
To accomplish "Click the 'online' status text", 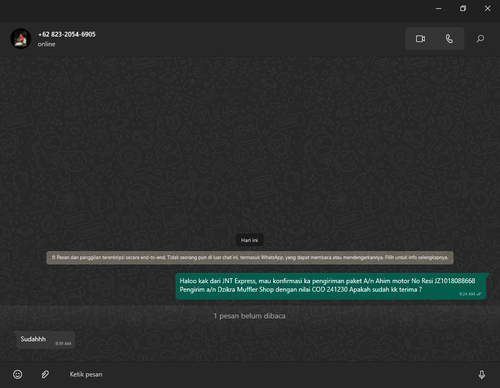I will (46, 44).
